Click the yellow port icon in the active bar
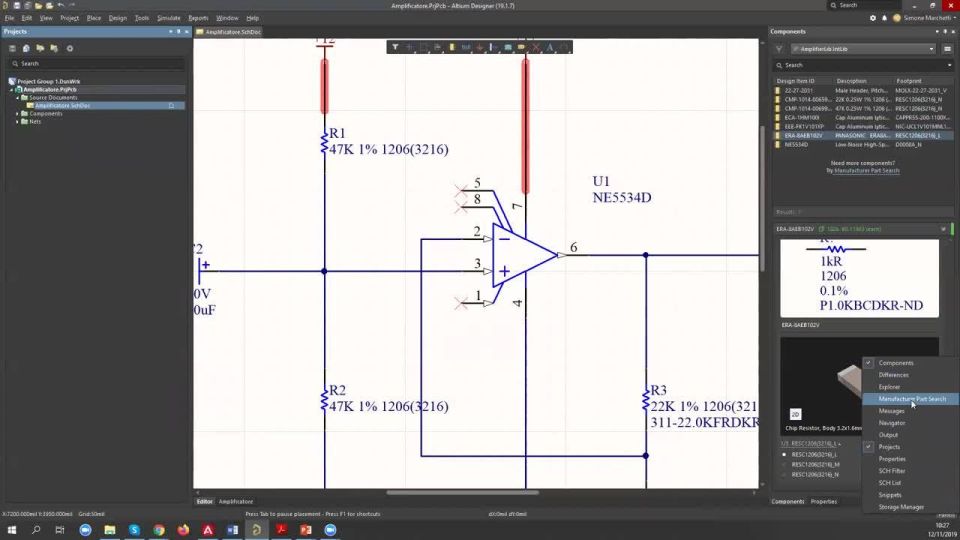 (522, 47)
